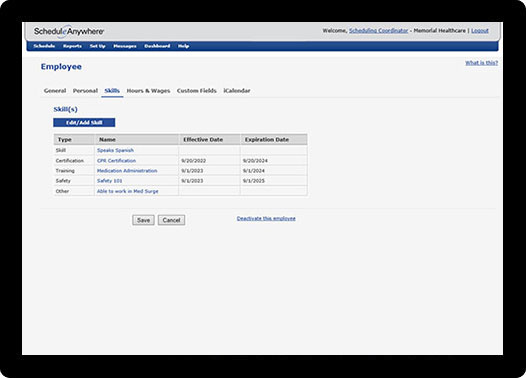Viewport: 526px width, 378px height.
Task: Click the Cancel button
Action: click(x=171, y=220)
